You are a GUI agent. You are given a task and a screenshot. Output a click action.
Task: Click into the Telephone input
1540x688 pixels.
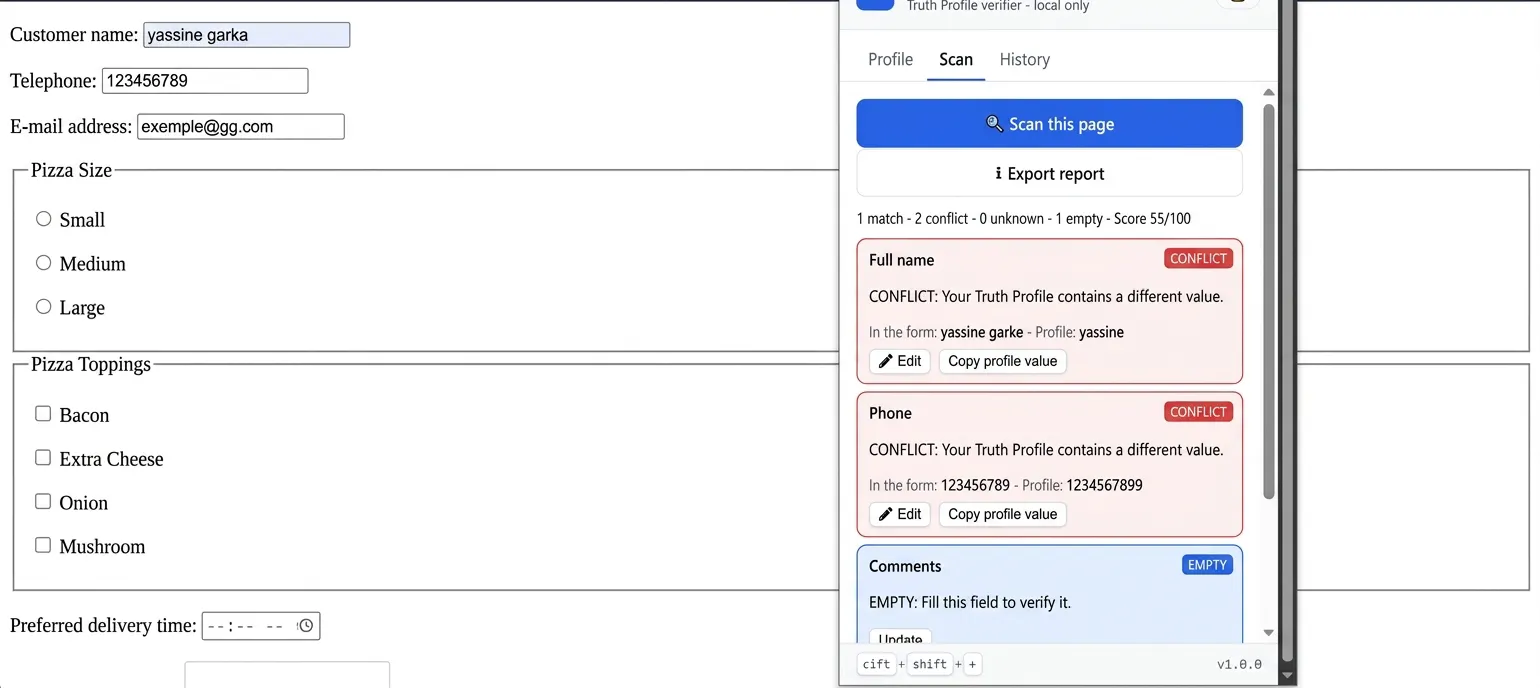205,81
